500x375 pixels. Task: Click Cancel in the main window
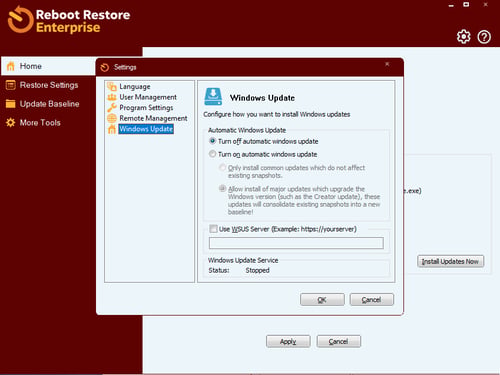click(x=338, y=341)
